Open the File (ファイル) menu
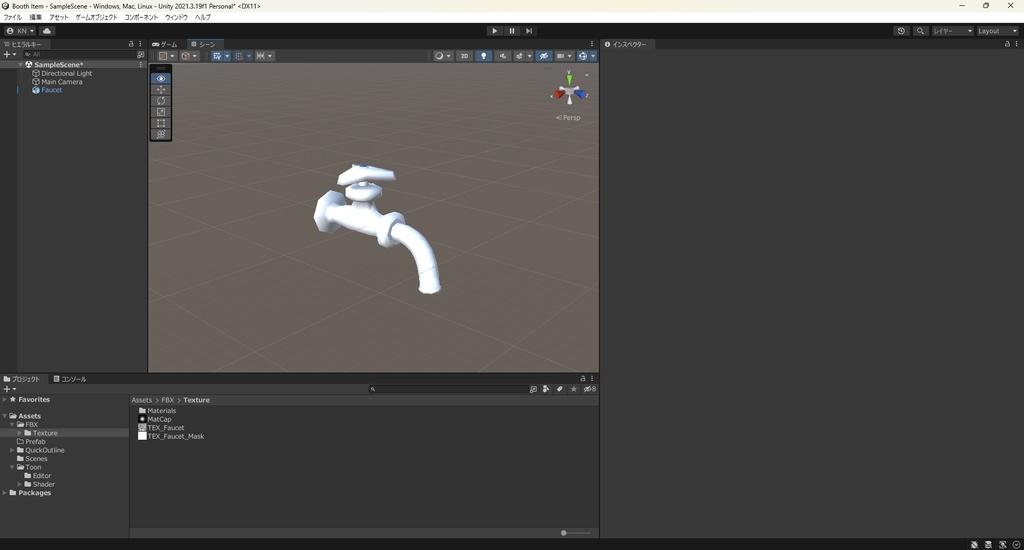The width and height of the screenshot is (1024, 550). click(12, 17)
